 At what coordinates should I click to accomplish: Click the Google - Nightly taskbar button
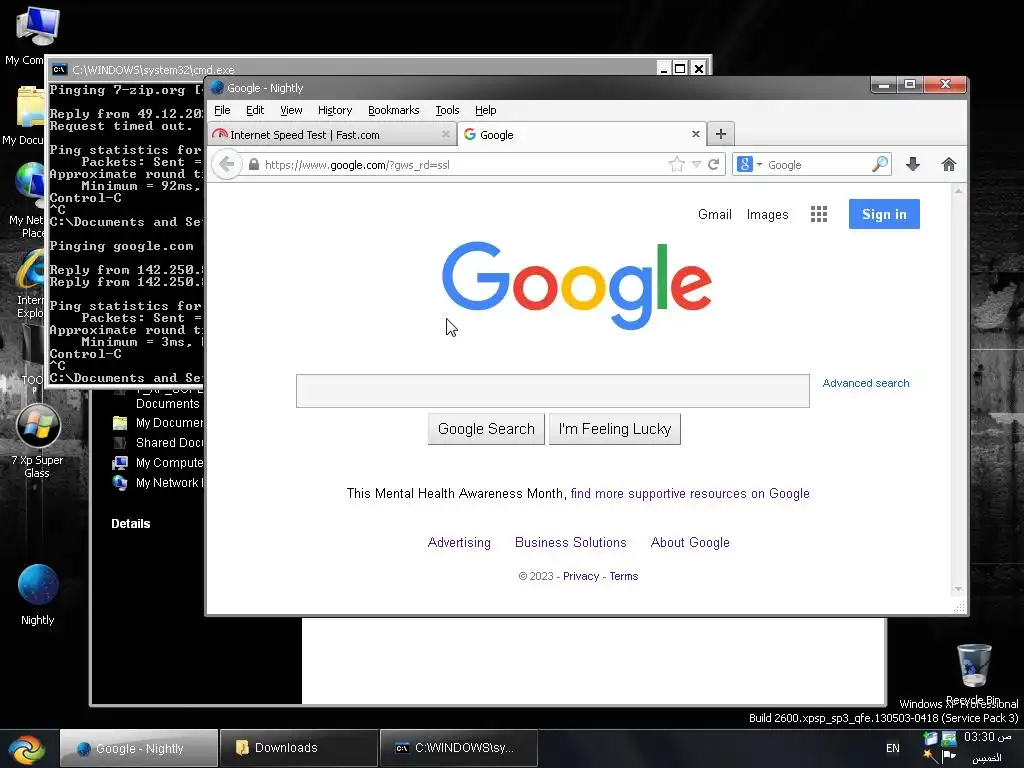coord(138,748)
